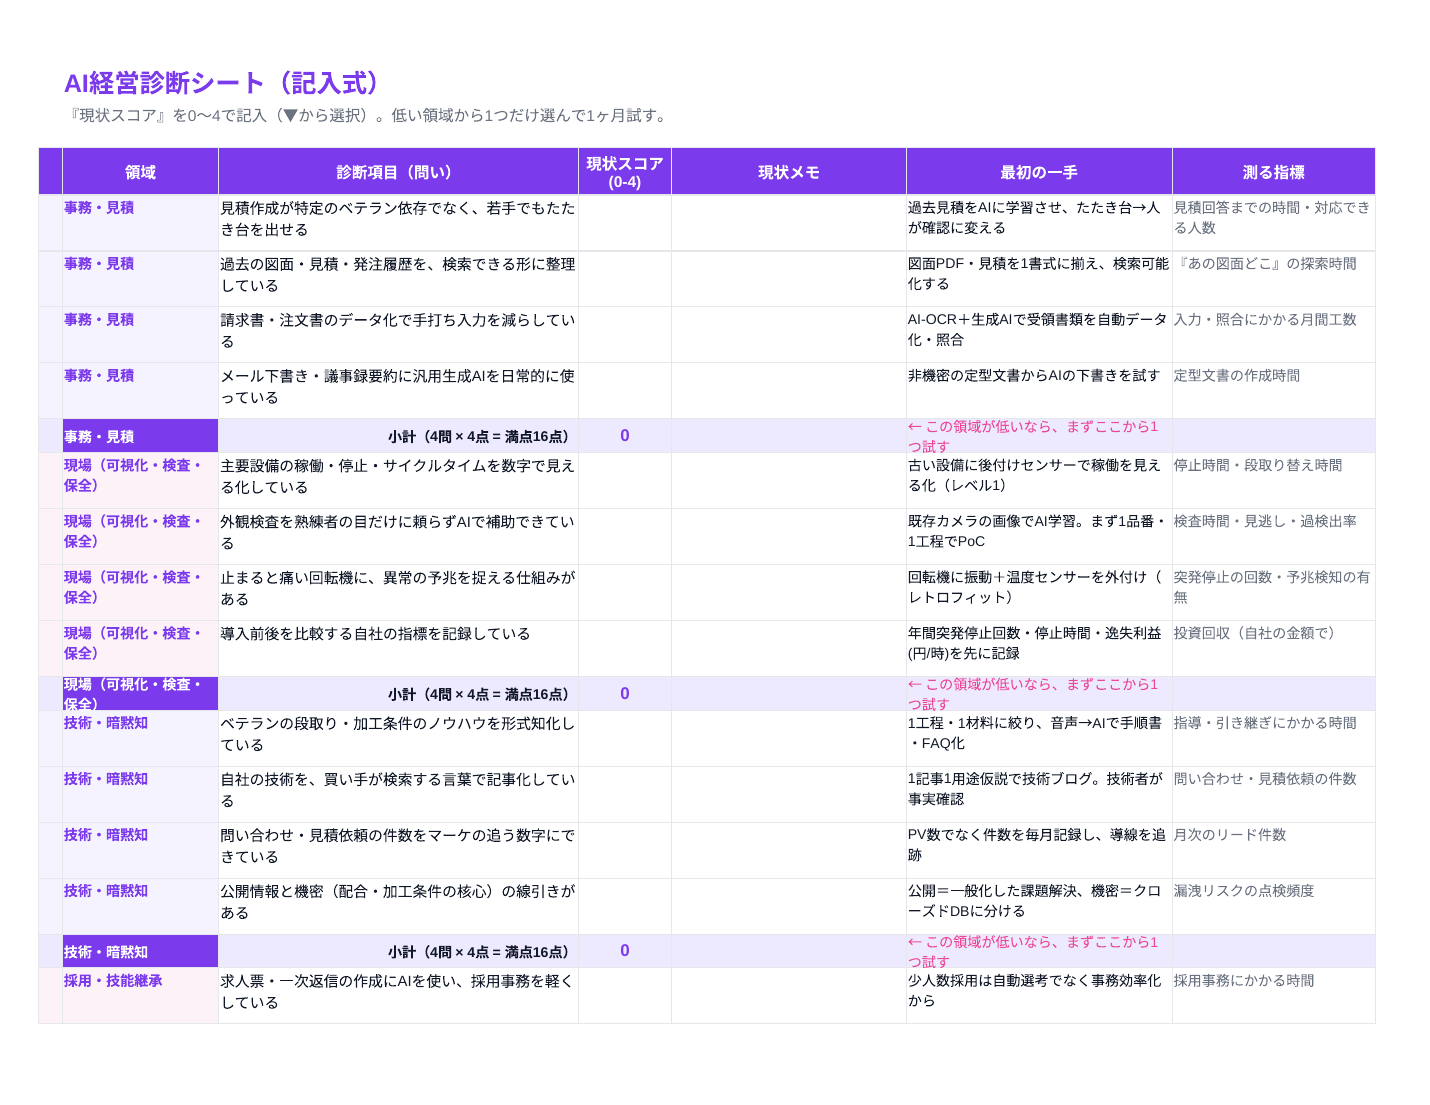Click the '診断項目（問い）' column header

(398, 172)
